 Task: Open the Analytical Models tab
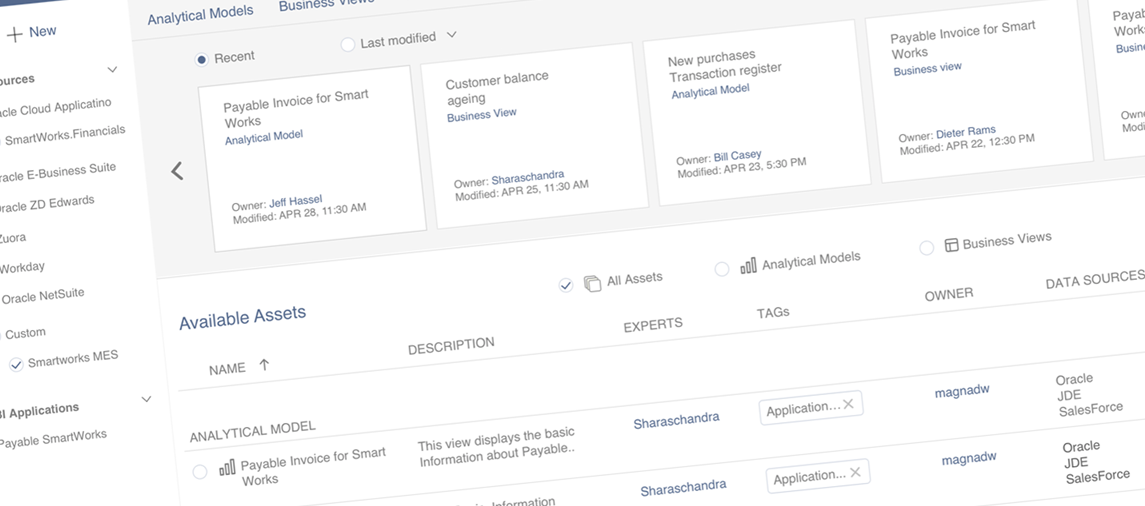(200, 15)
